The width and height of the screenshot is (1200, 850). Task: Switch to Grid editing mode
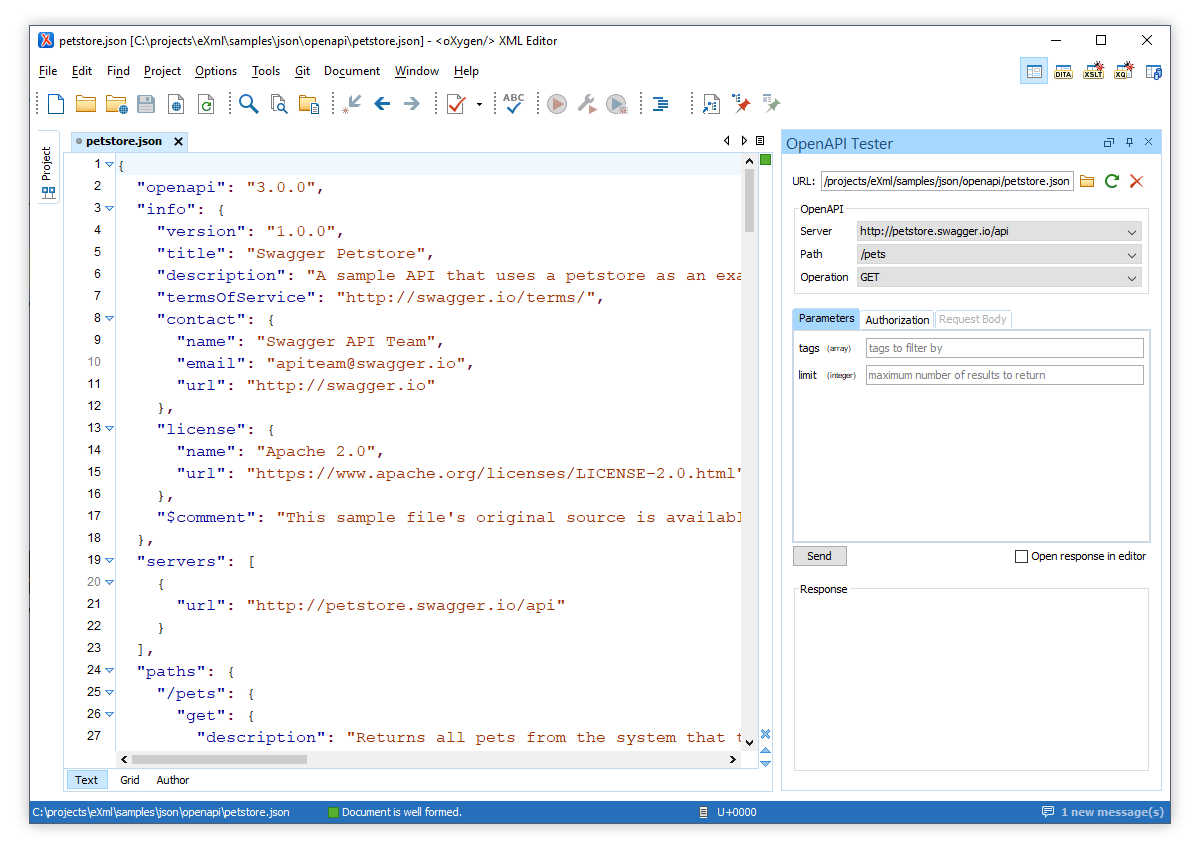(130, 780)
